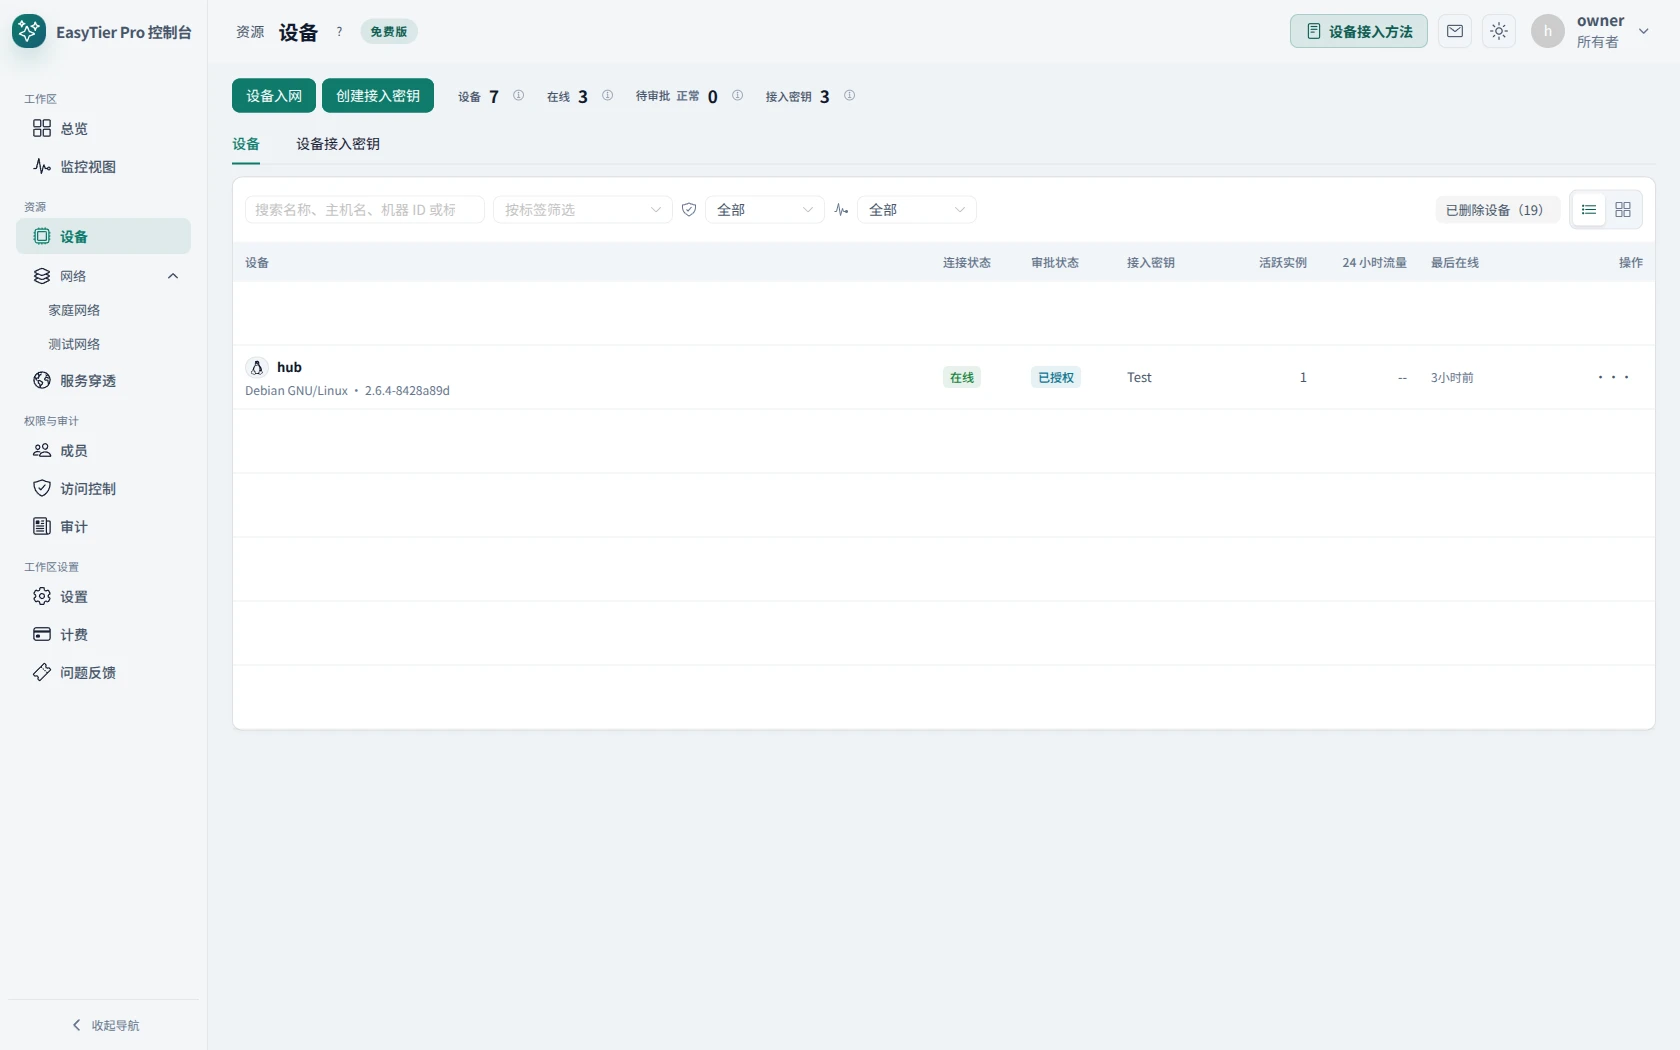Image resolution: width=1680 pixels, height=1050 pixels.
Task: Switch to the 设备 tab
Action: tap(246, 144)
